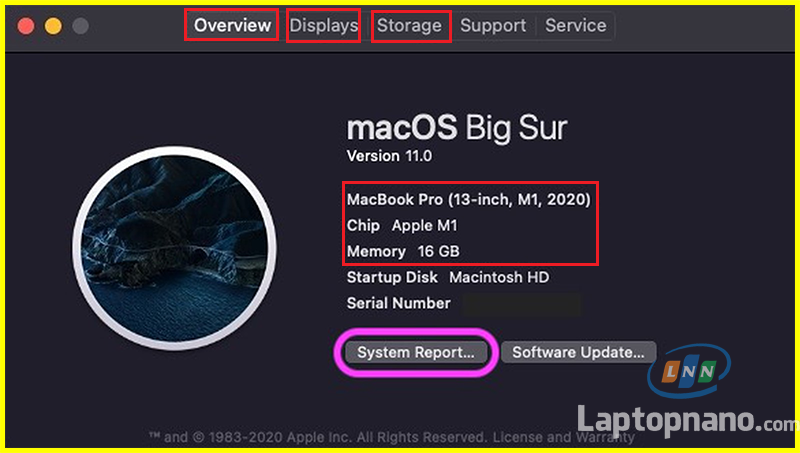Click the Version 11.0 text

click(x=390, y=156)
